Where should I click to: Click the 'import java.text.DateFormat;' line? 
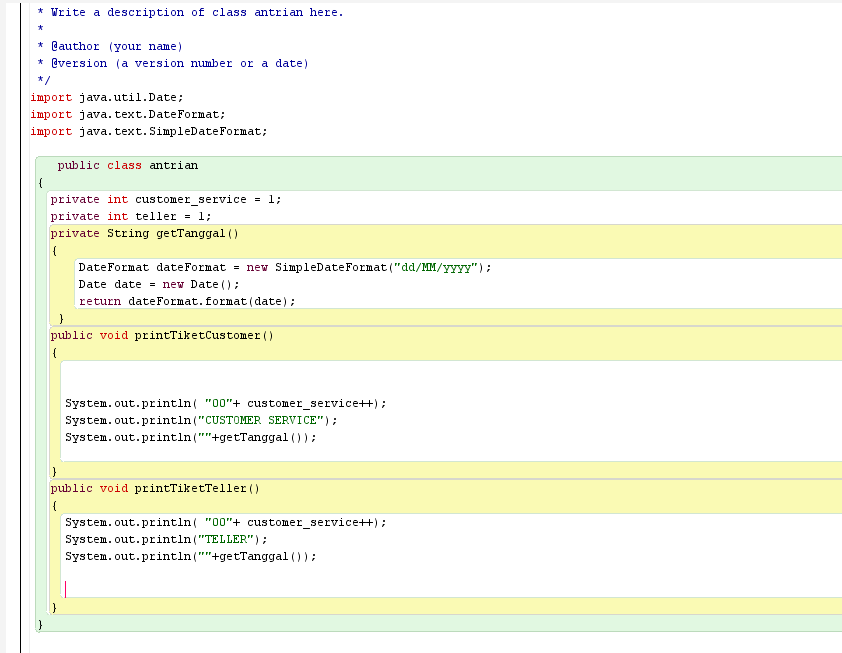(x=128, y=114)
